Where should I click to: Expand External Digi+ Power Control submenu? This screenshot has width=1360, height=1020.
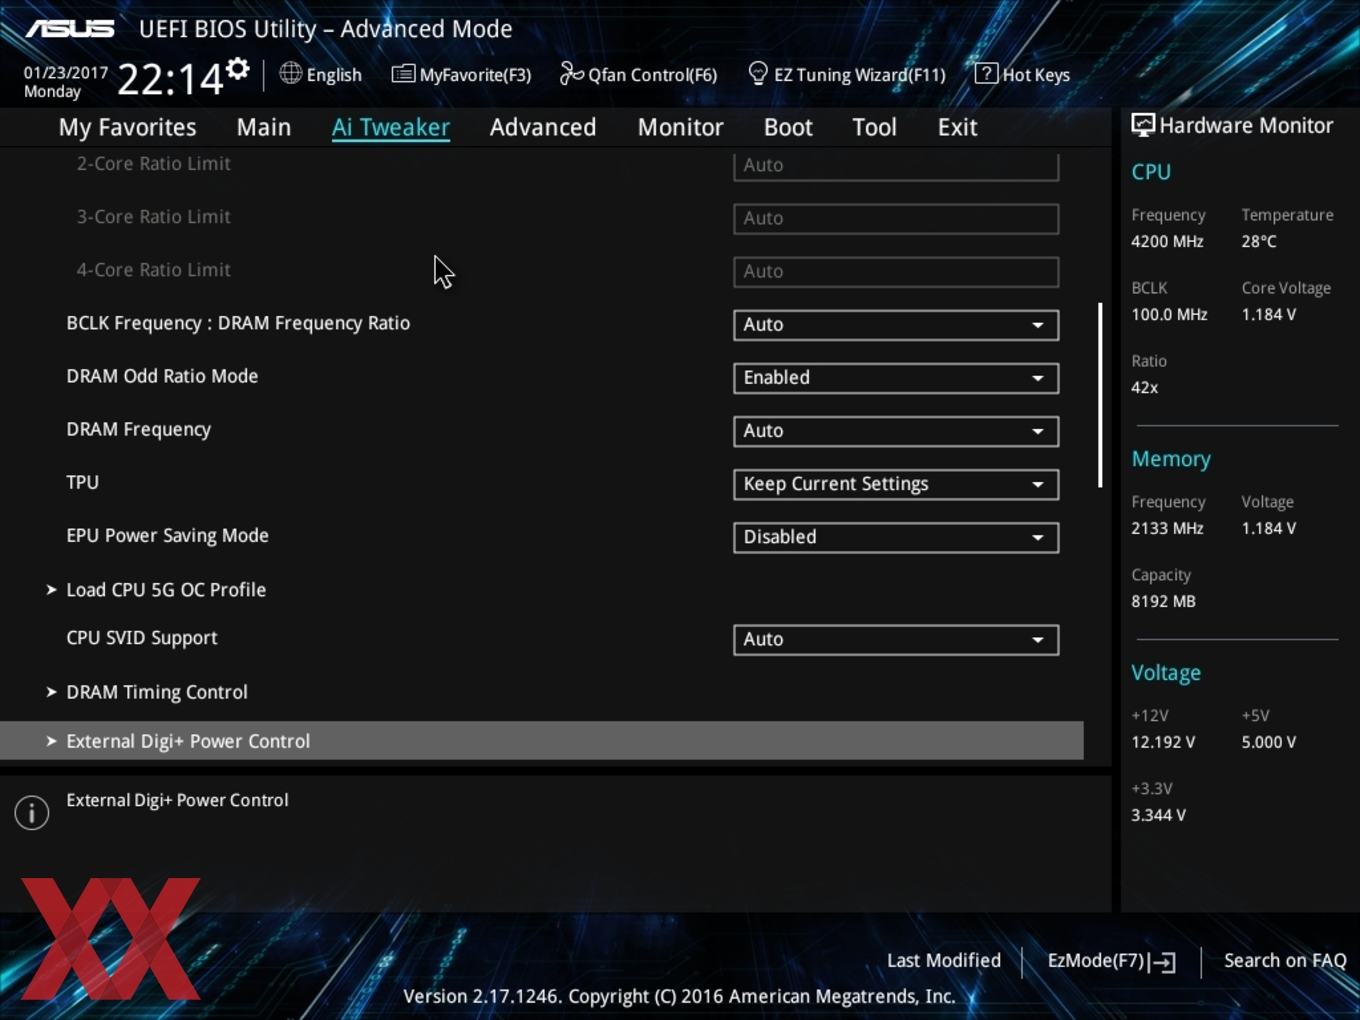coord(541,741)
